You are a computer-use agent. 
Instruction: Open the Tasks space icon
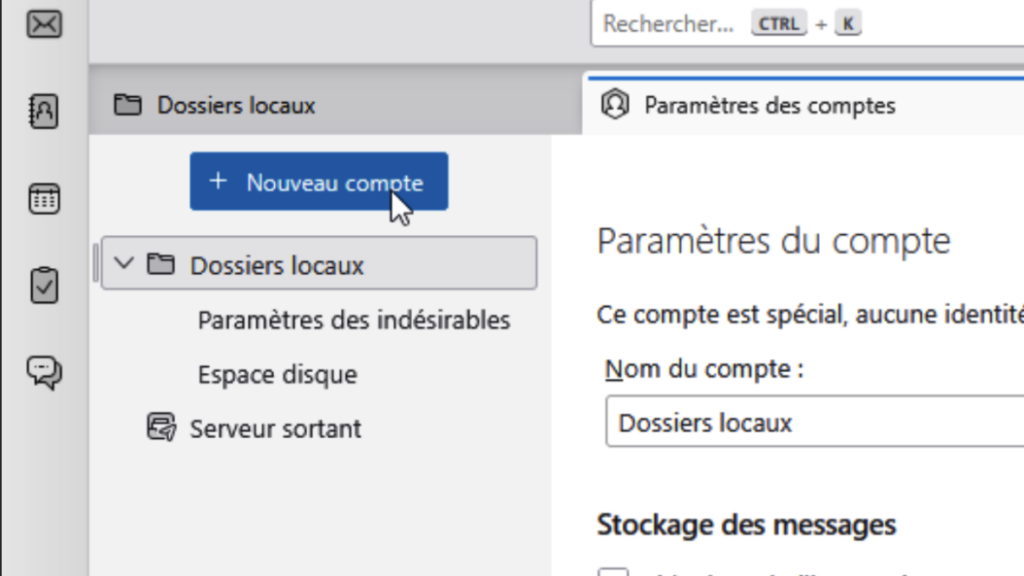click(44, 285)
